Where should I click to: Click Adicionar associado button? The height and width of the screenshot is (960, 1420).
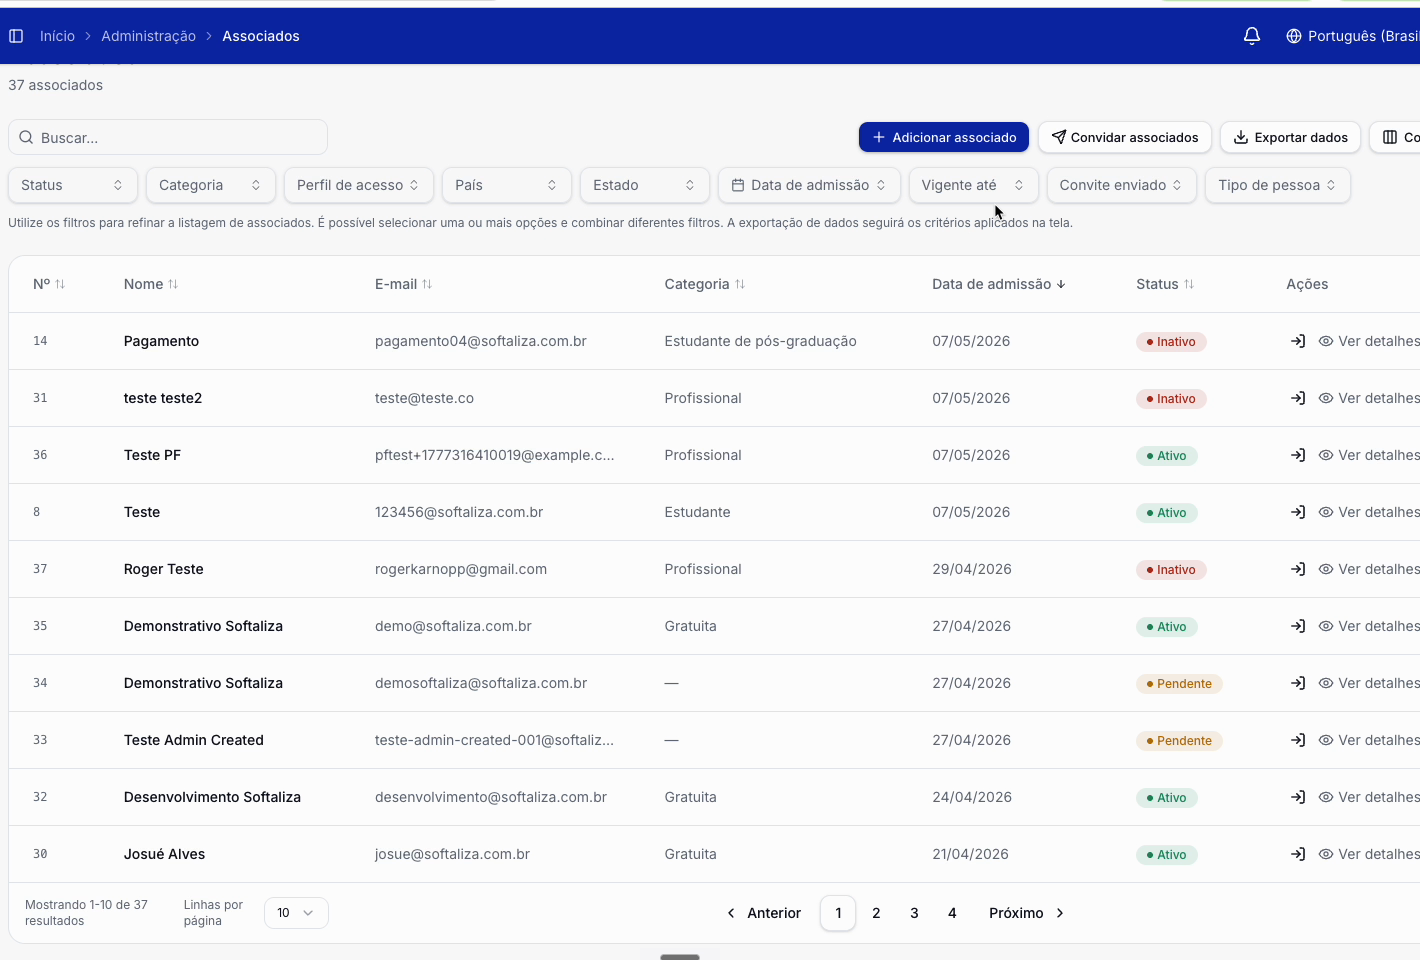point(944,137)
